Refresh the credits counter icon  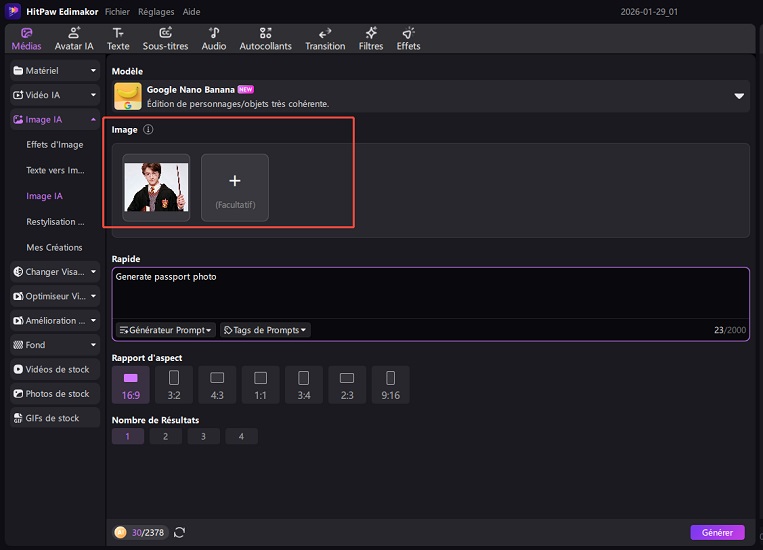(180, 533)
